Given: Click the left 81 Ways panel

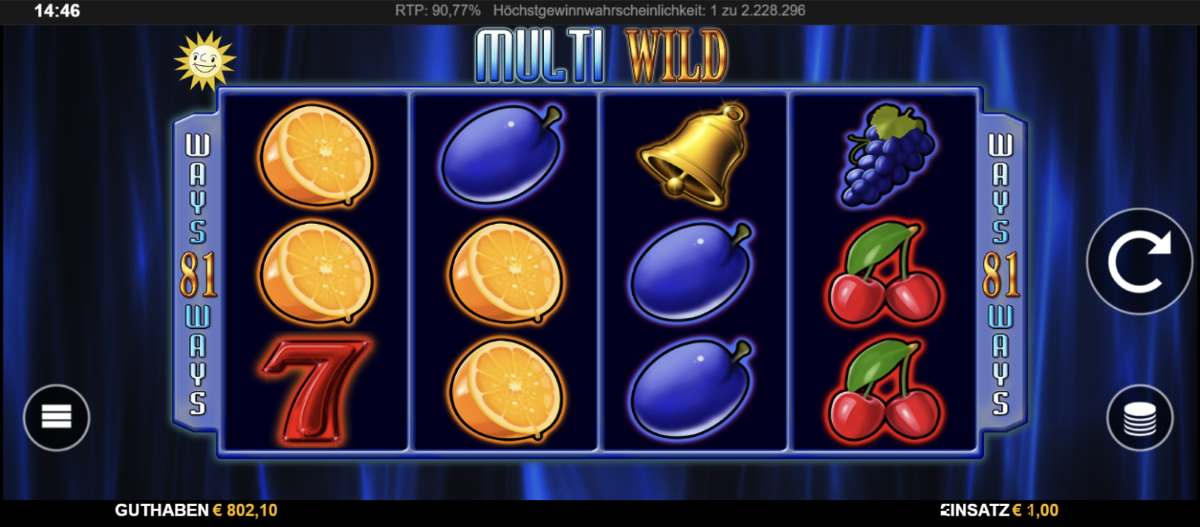Looking at the screenshot, I should tap(197, 273).
